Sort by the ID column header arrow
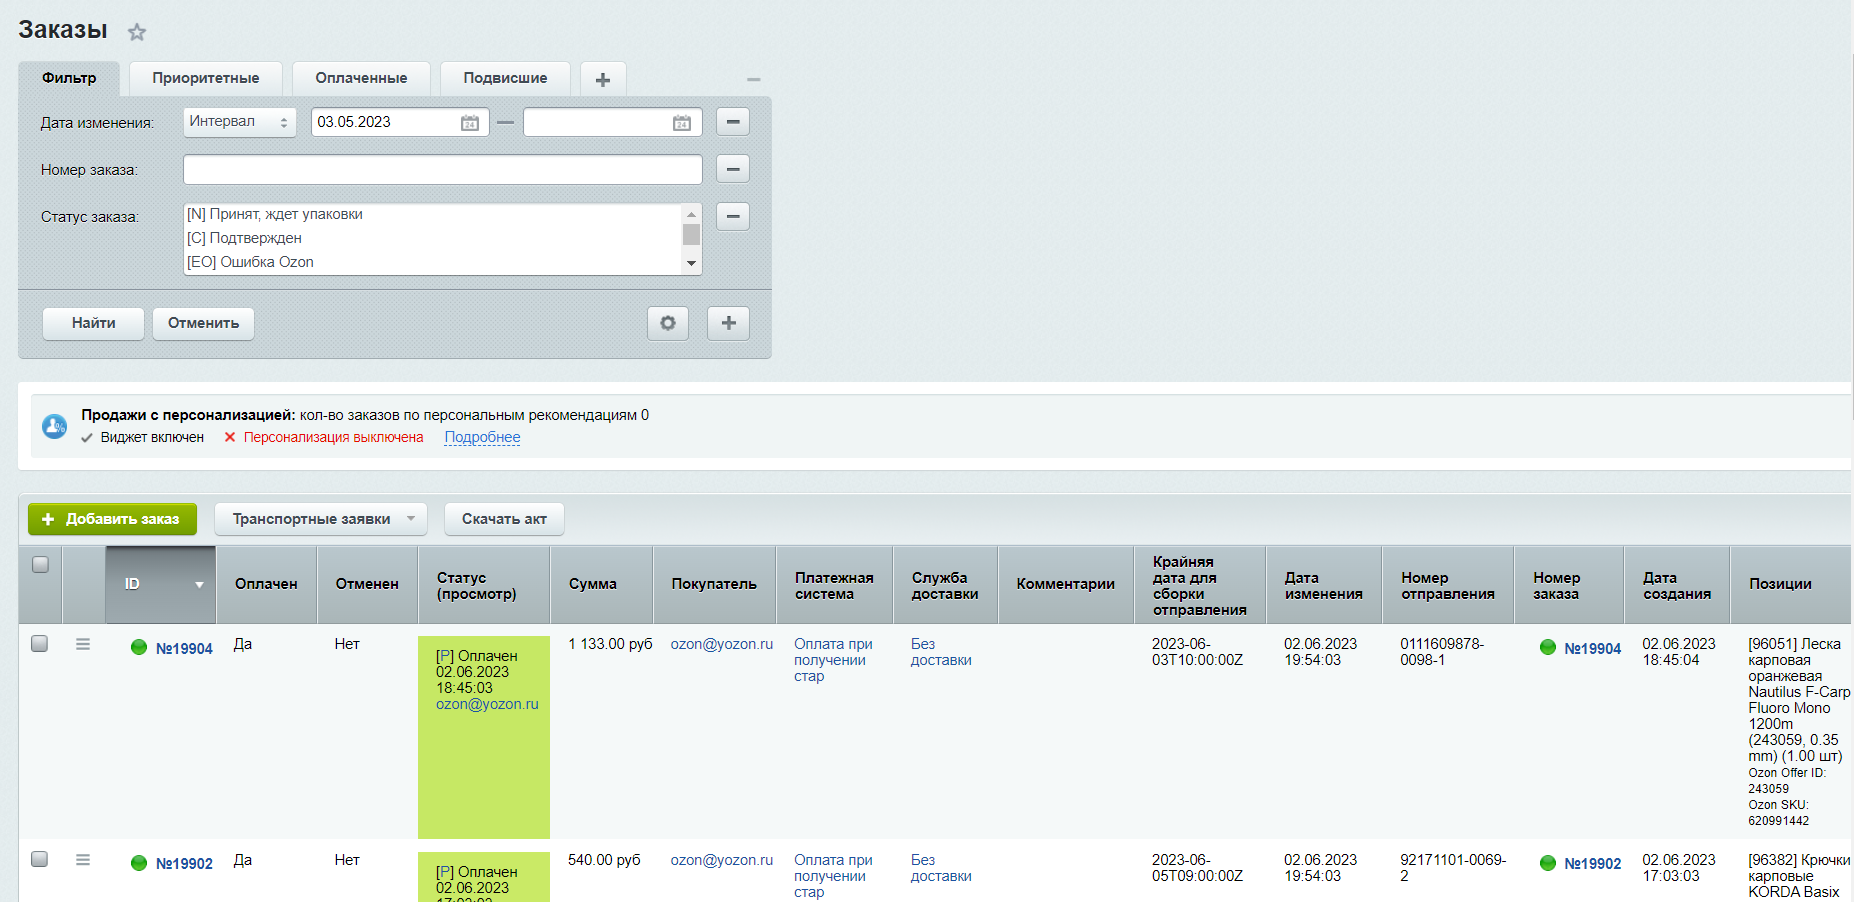Image resolution: width=1854 pixels, height=902 pixels. pos(199,585)
